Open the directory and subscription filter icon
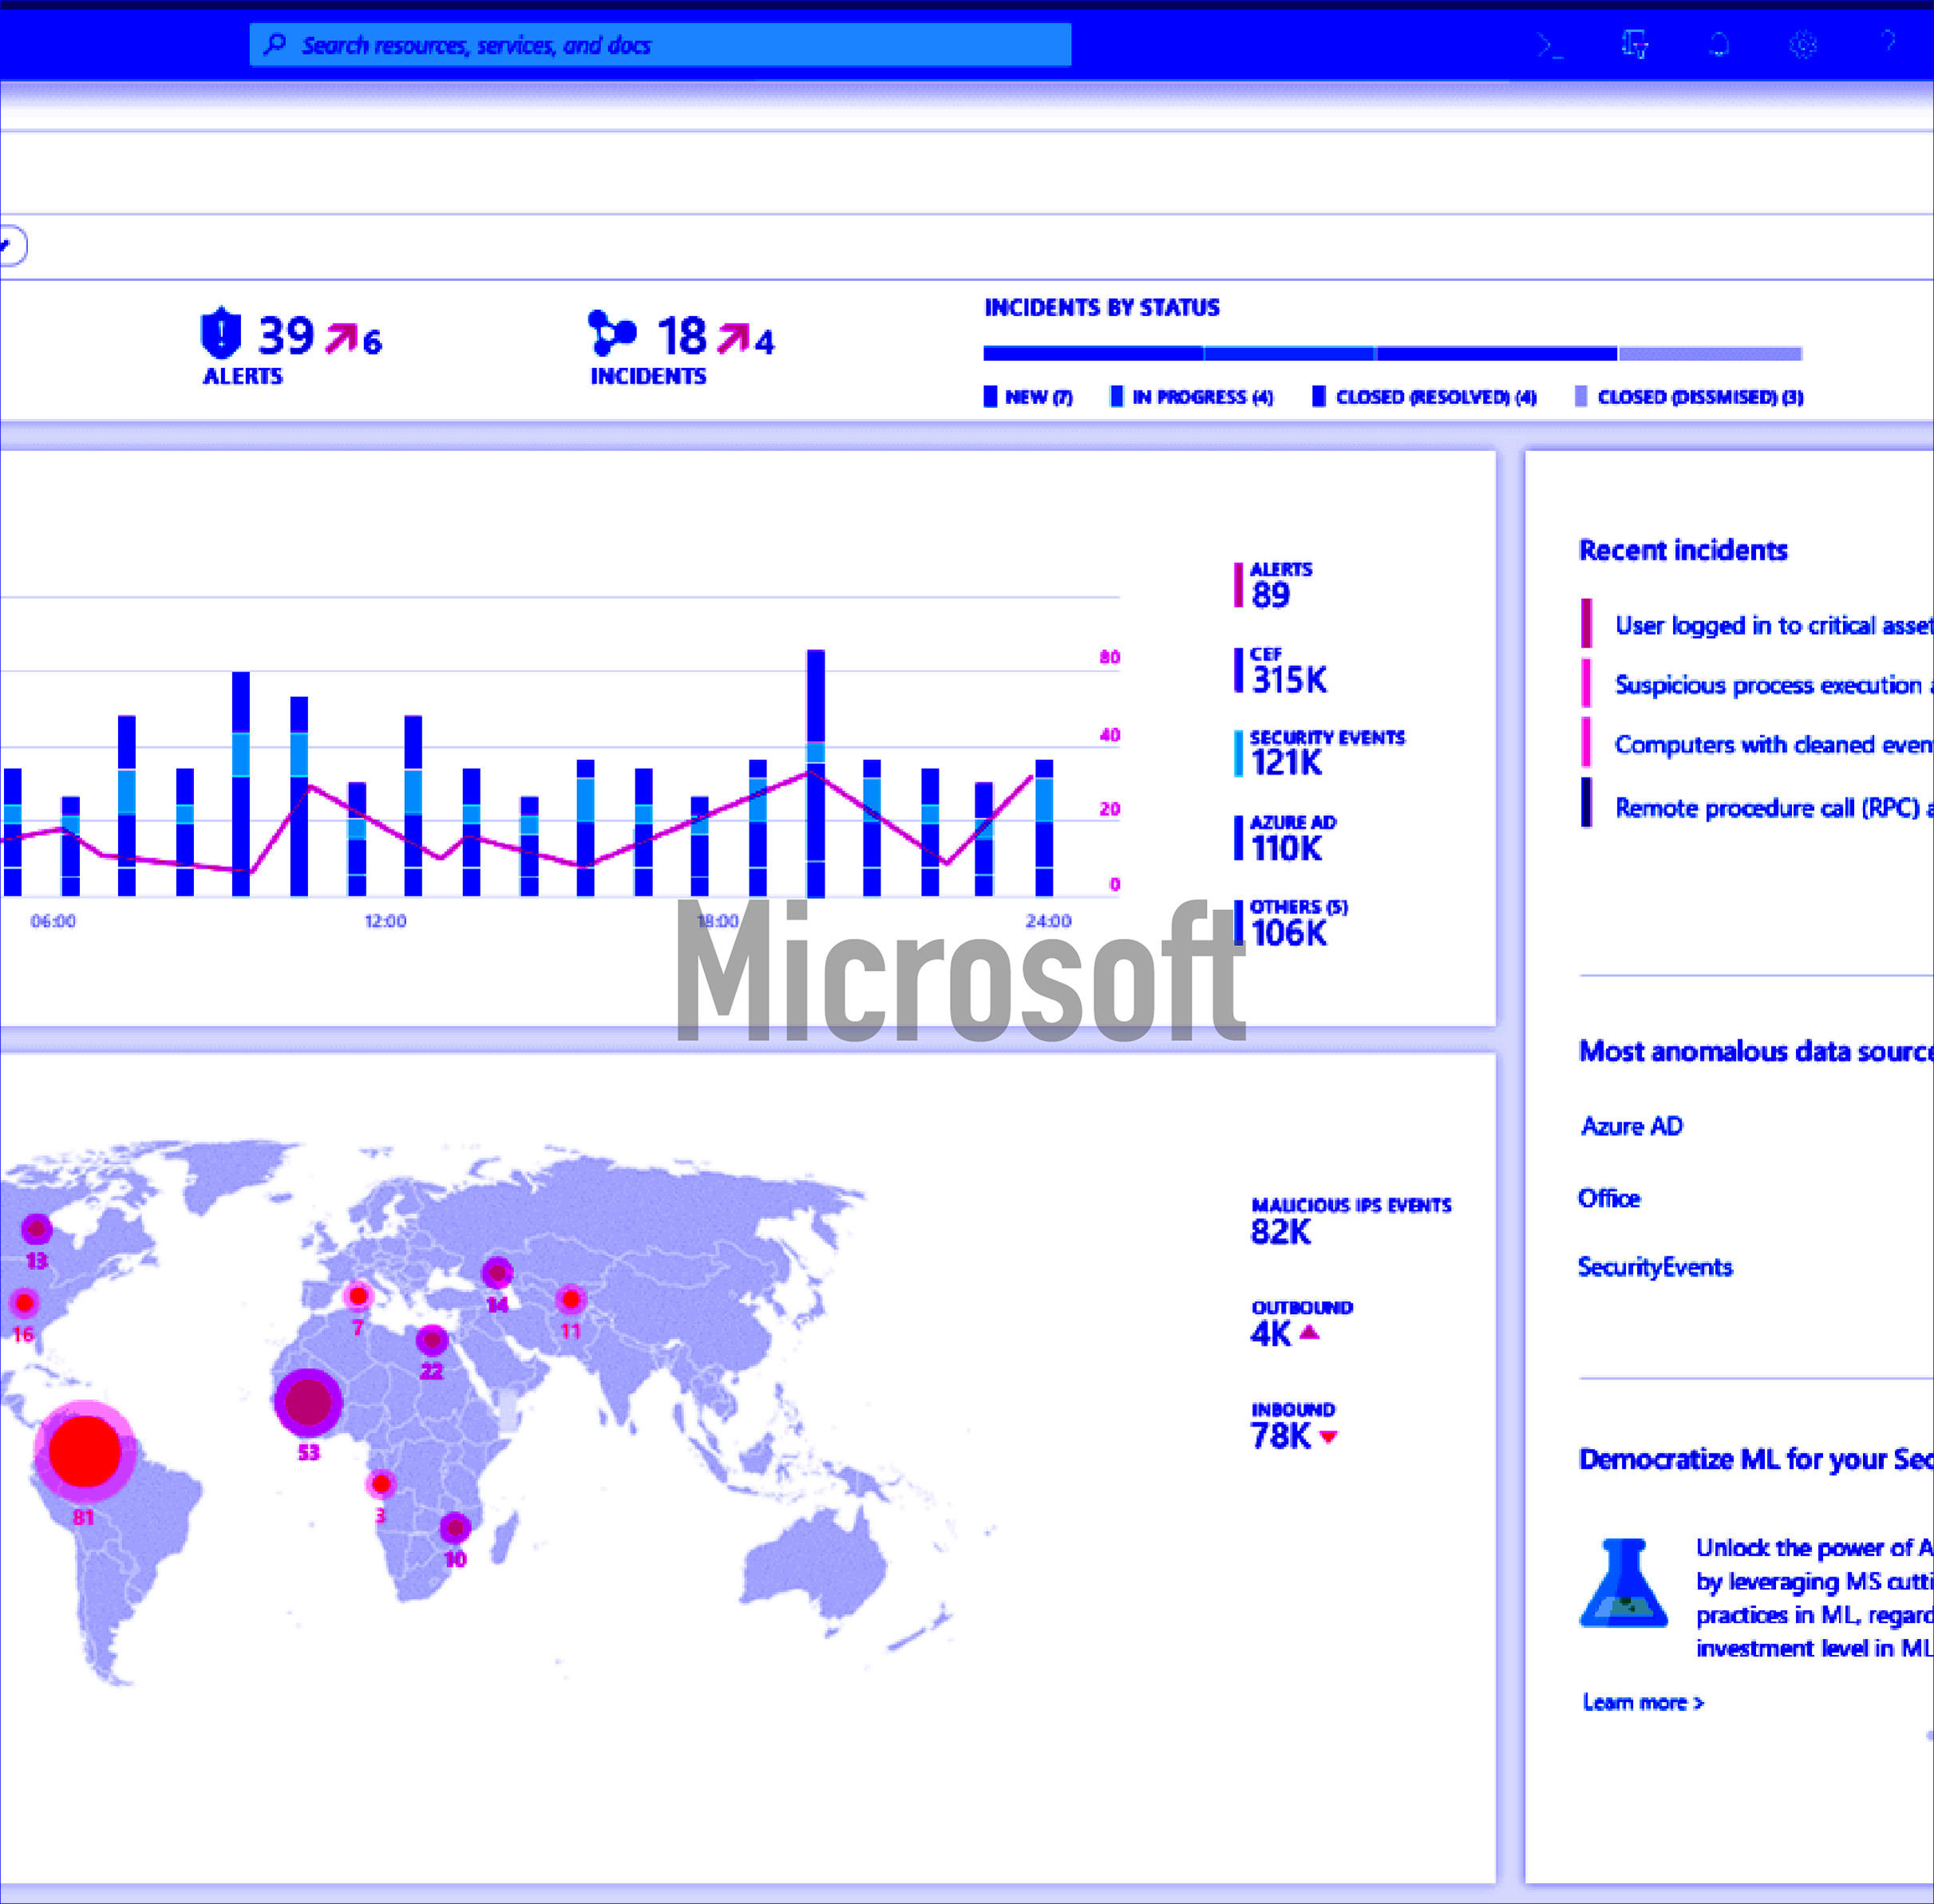The width and height of the screenshot is (1934, 1904). click(1635, 45)
